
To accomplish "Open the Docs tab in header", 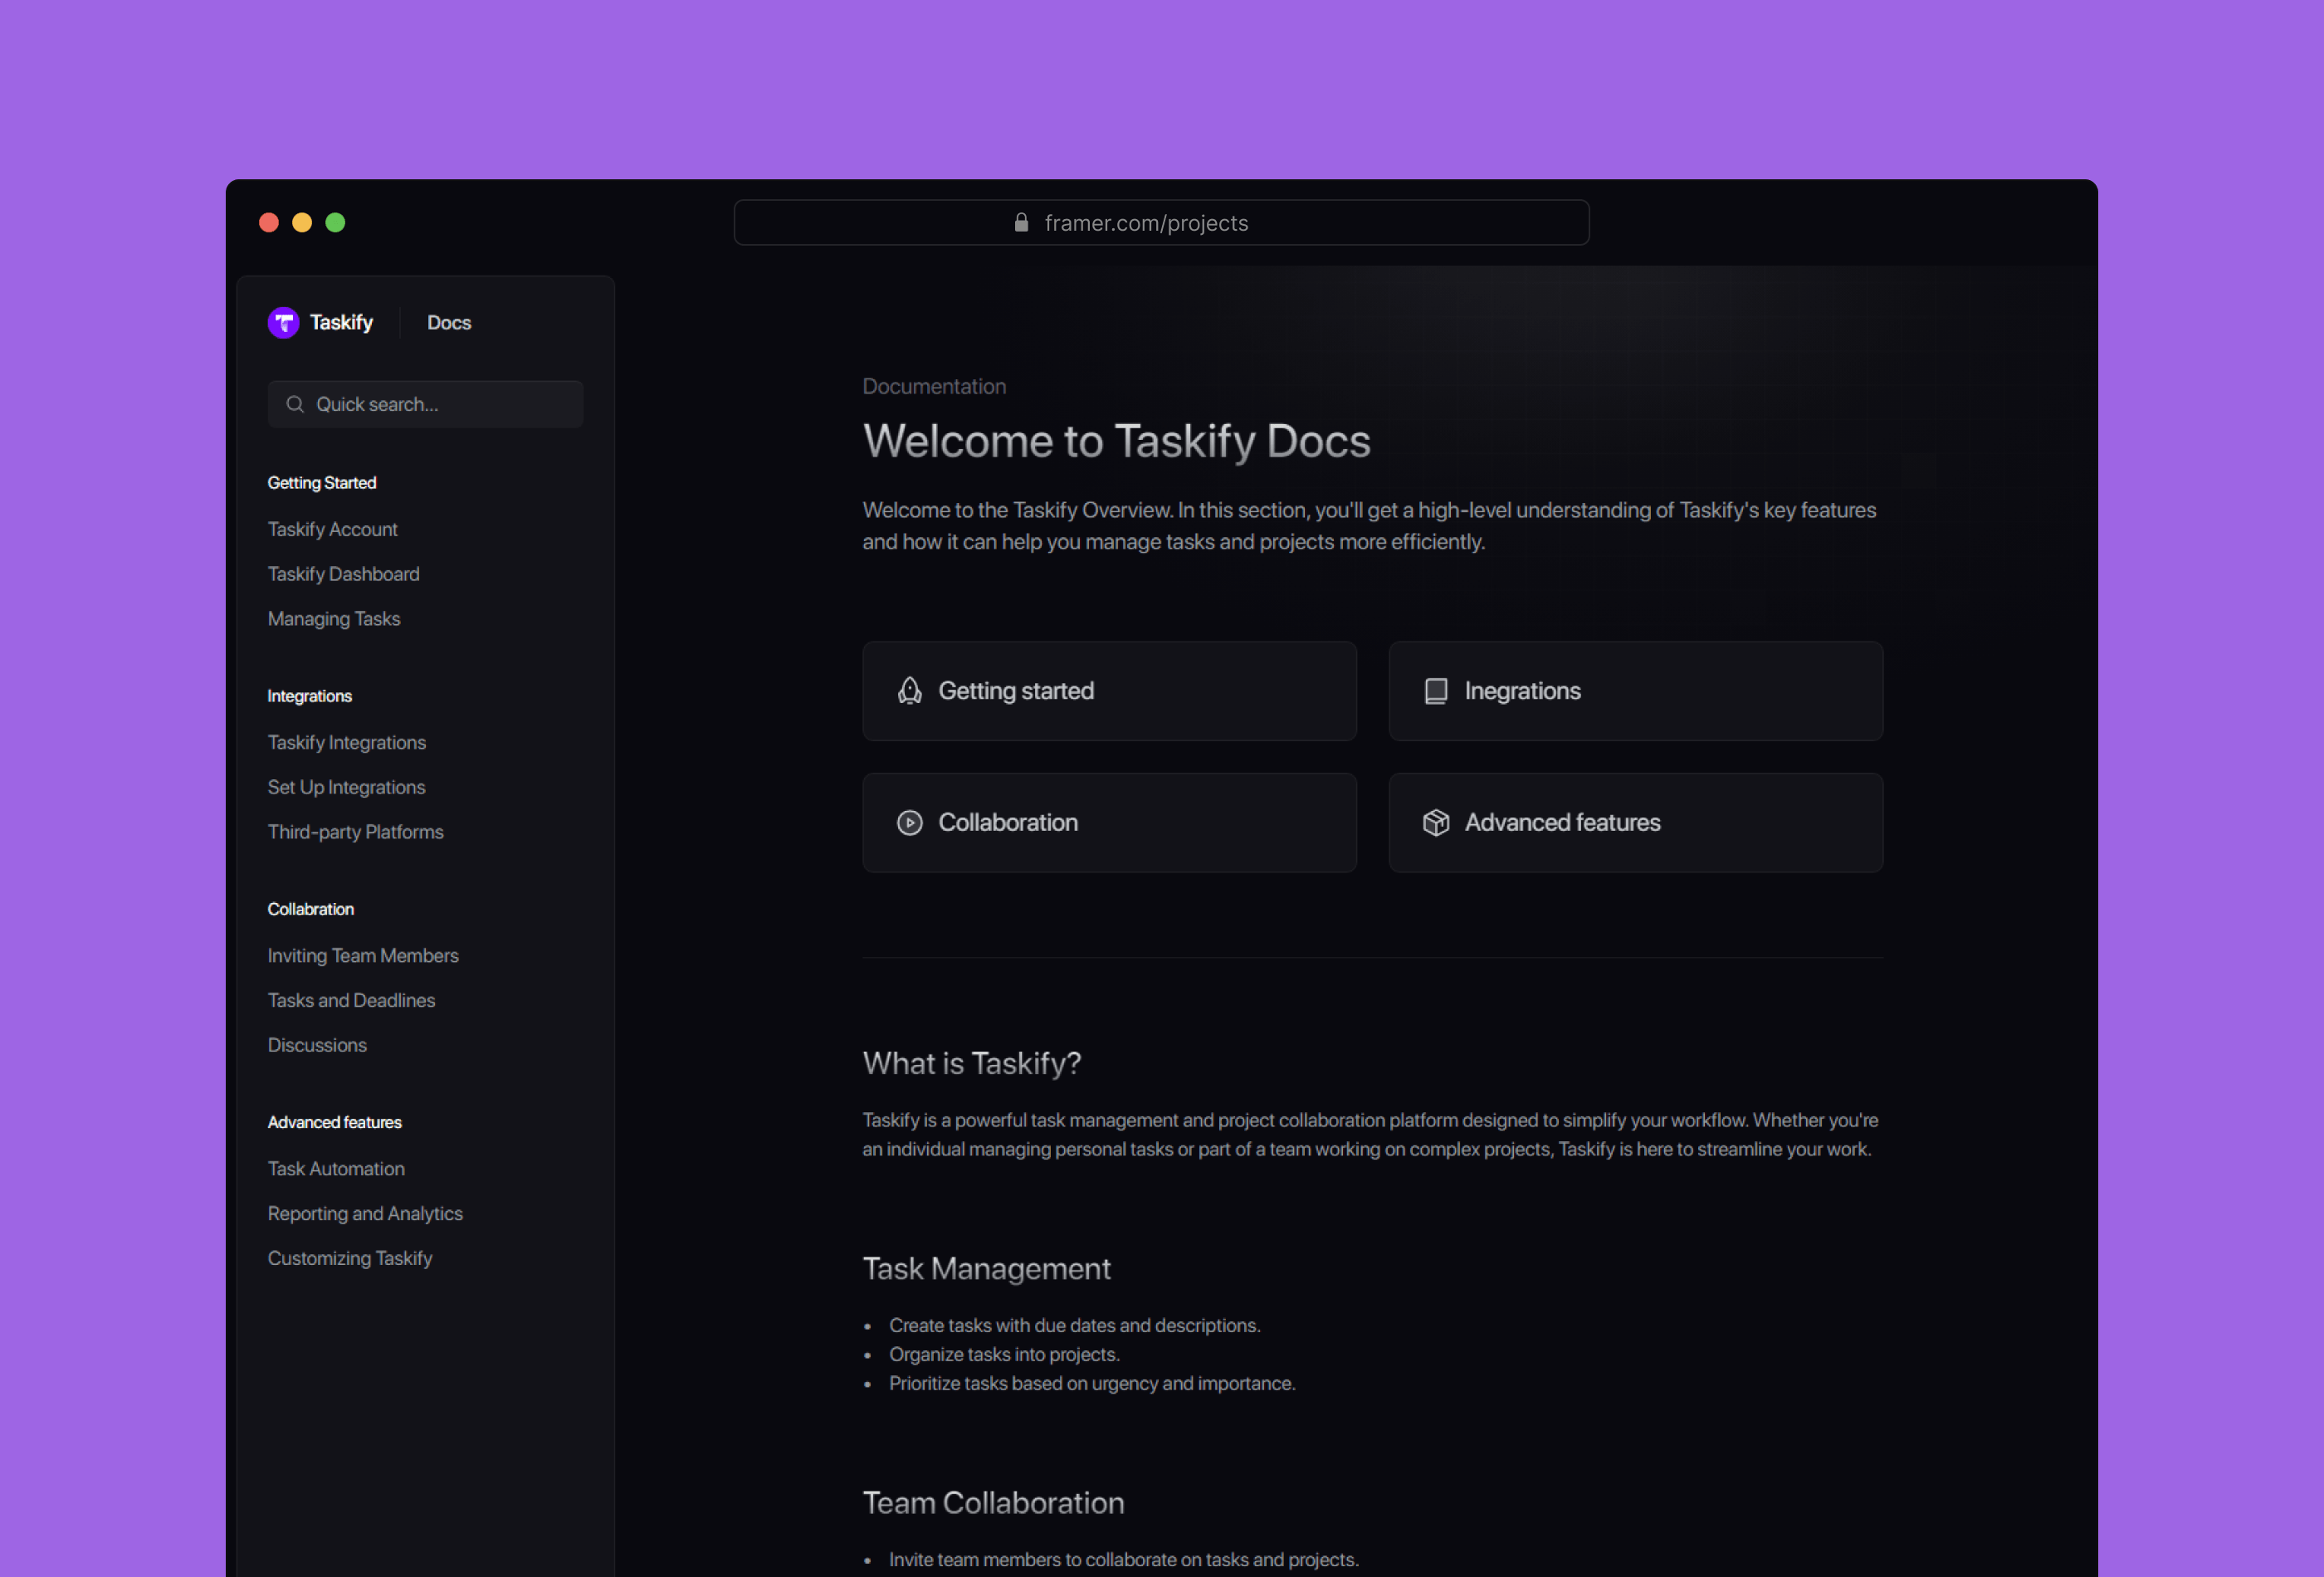I will coord(447,322).
